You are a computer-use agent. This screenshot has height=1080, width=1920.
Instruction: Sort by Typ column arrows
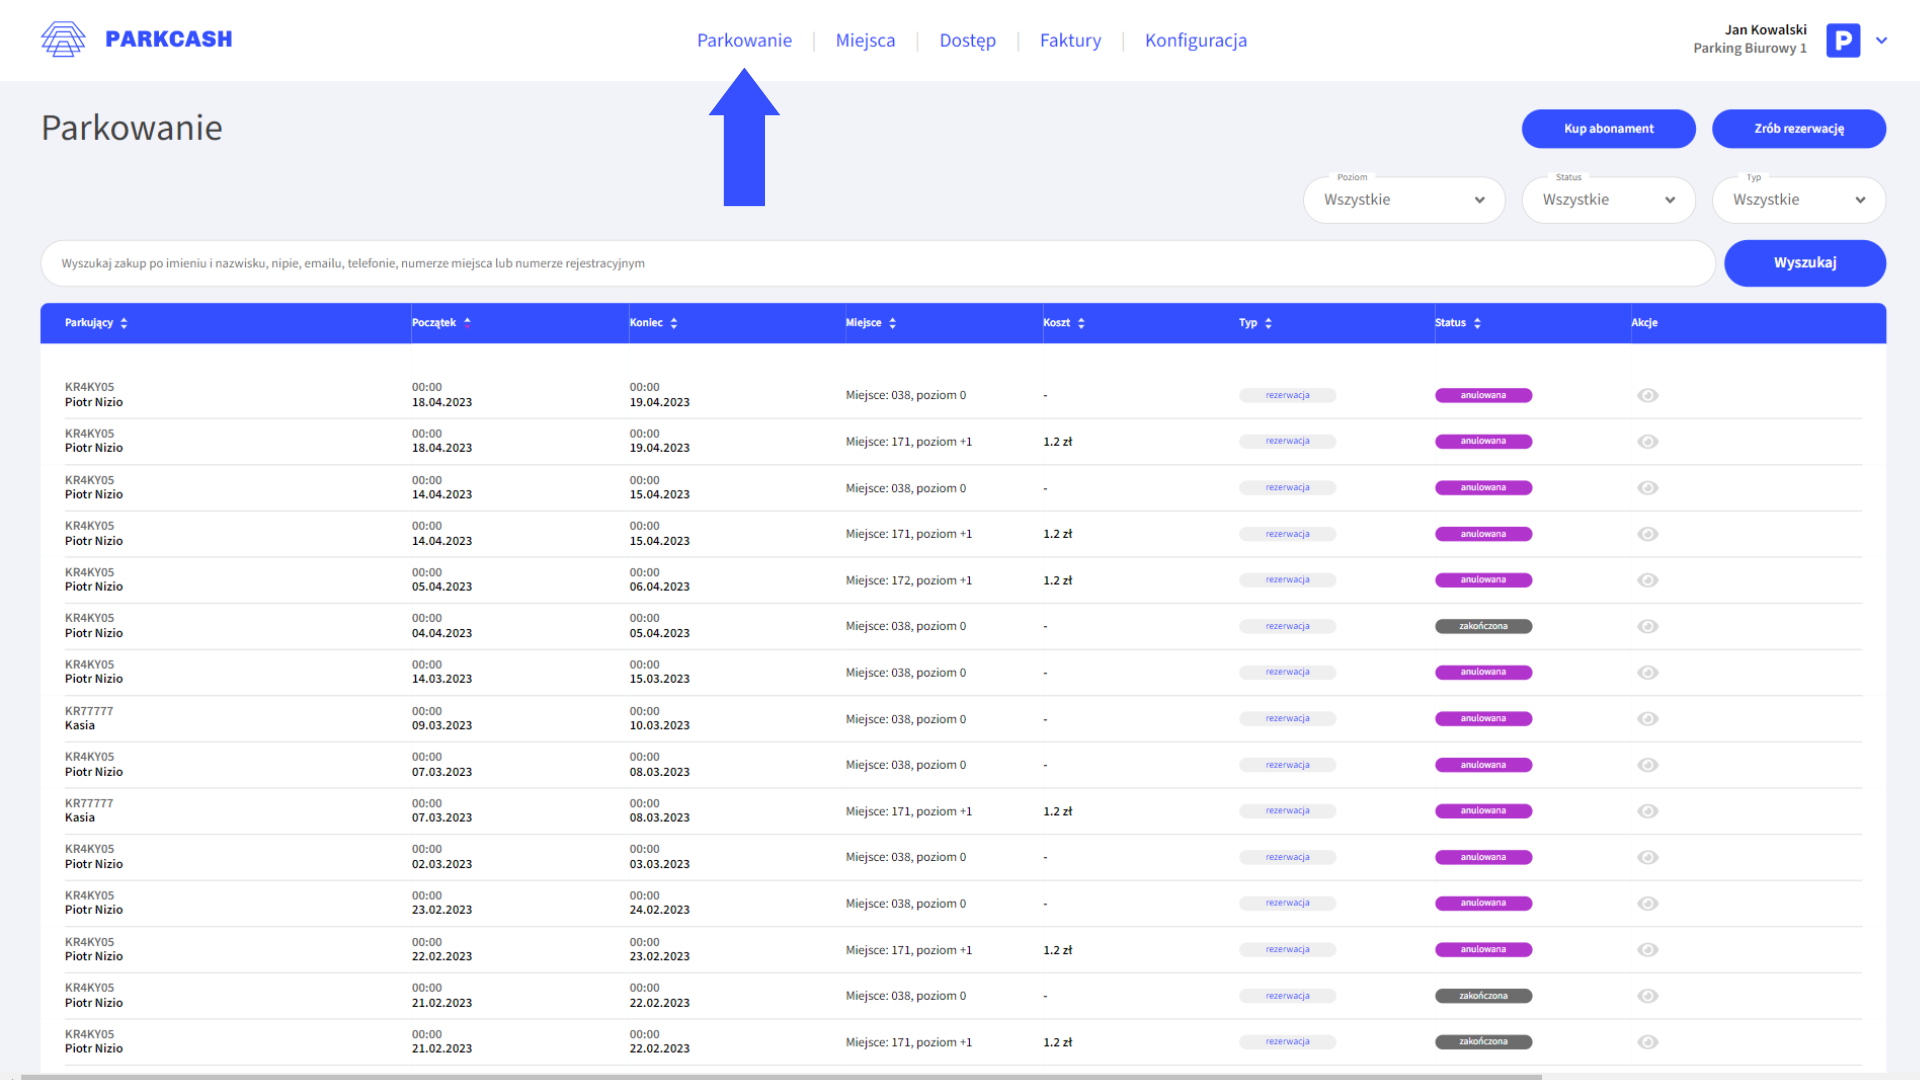(1268, 323)
